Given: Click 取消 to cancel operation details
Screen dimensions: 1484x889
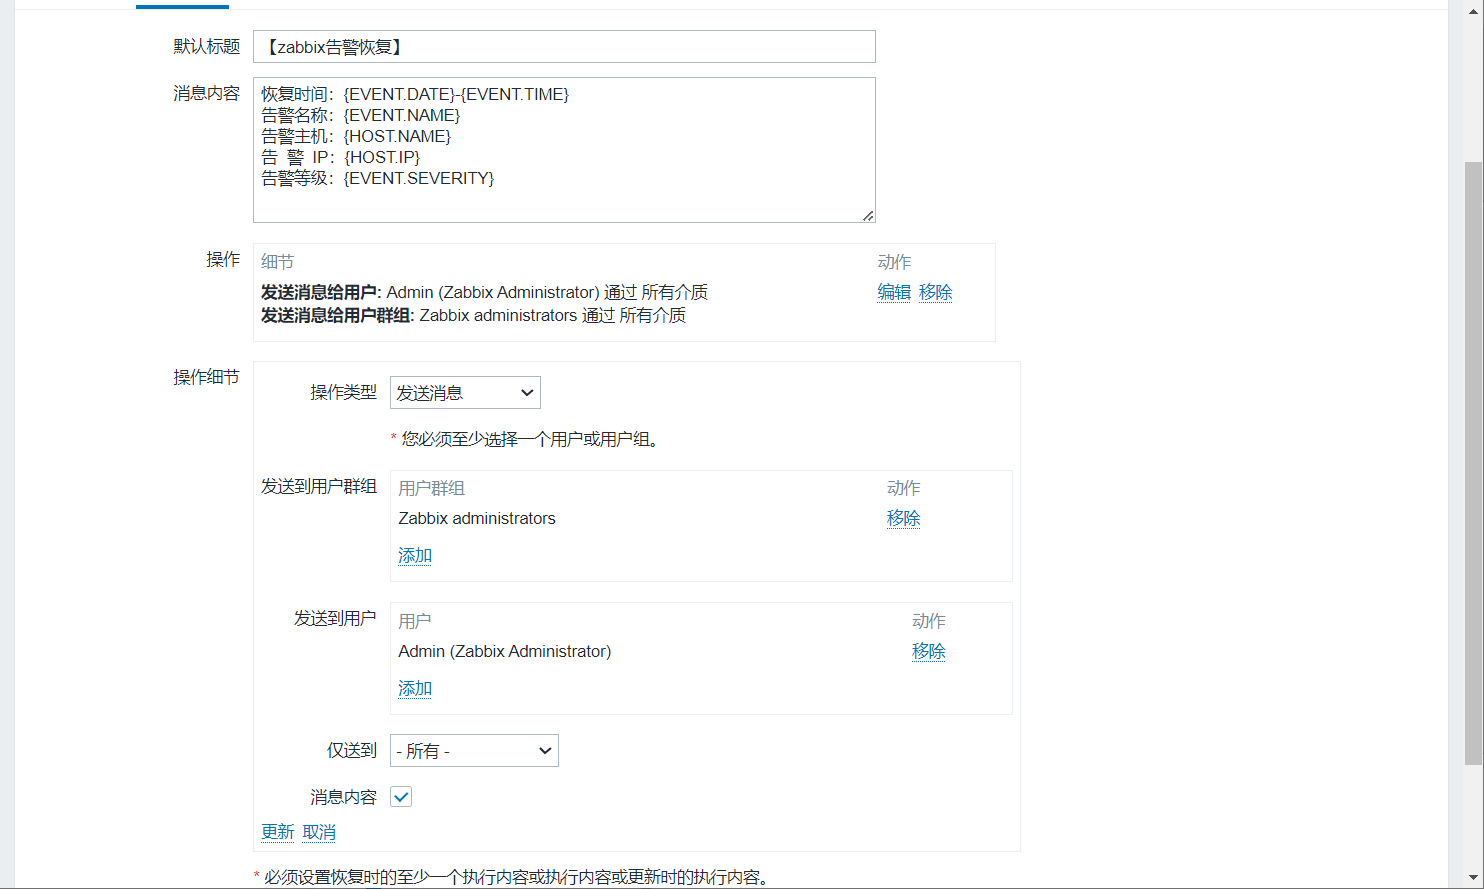Looking at the screenshot, I should click(319, 832).
